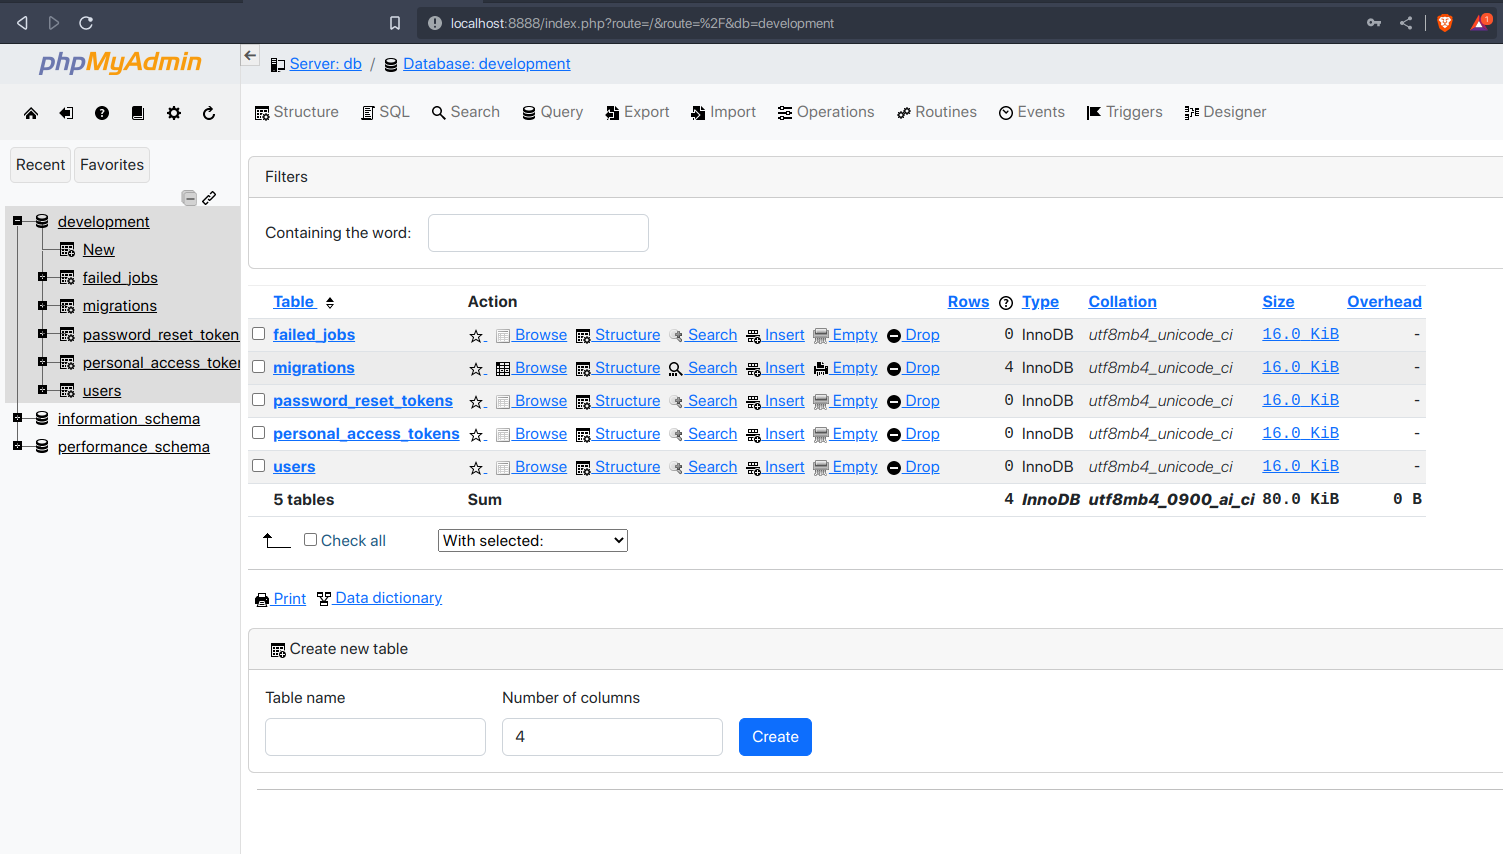Expand personal_access_tokens tree node

coord(42,362)
